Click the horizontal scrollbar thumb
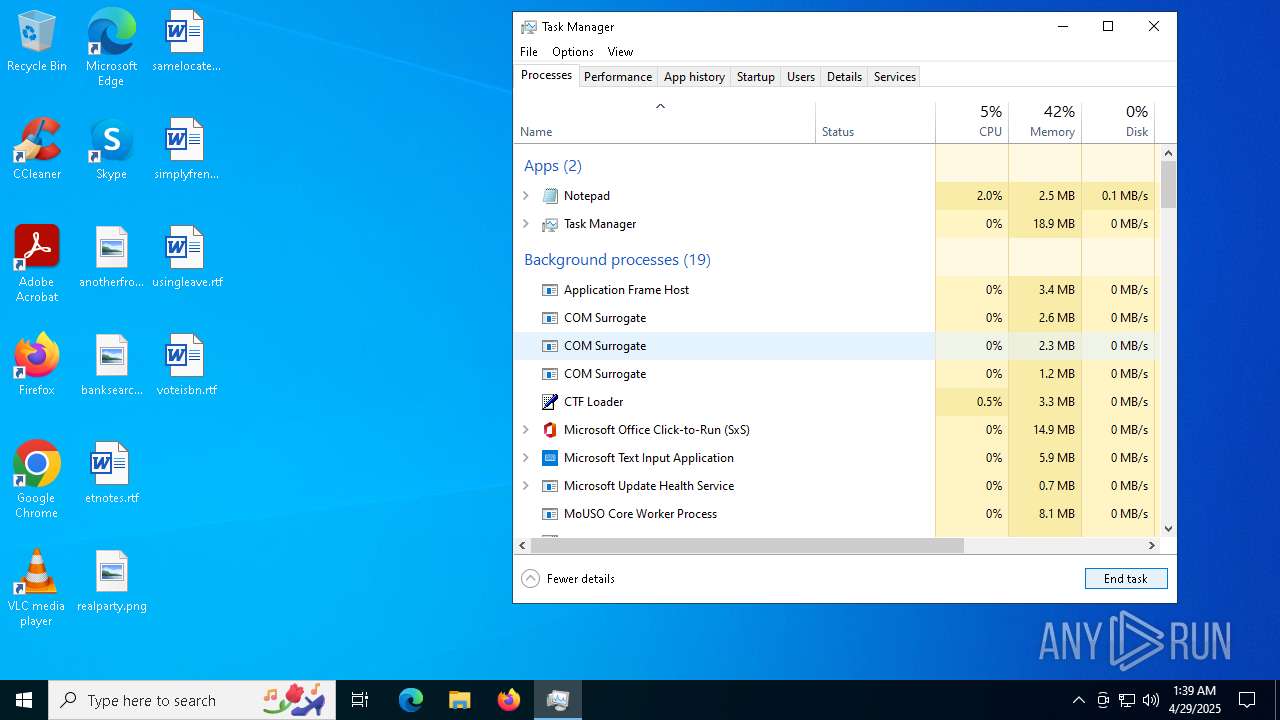 click(747, 546)
